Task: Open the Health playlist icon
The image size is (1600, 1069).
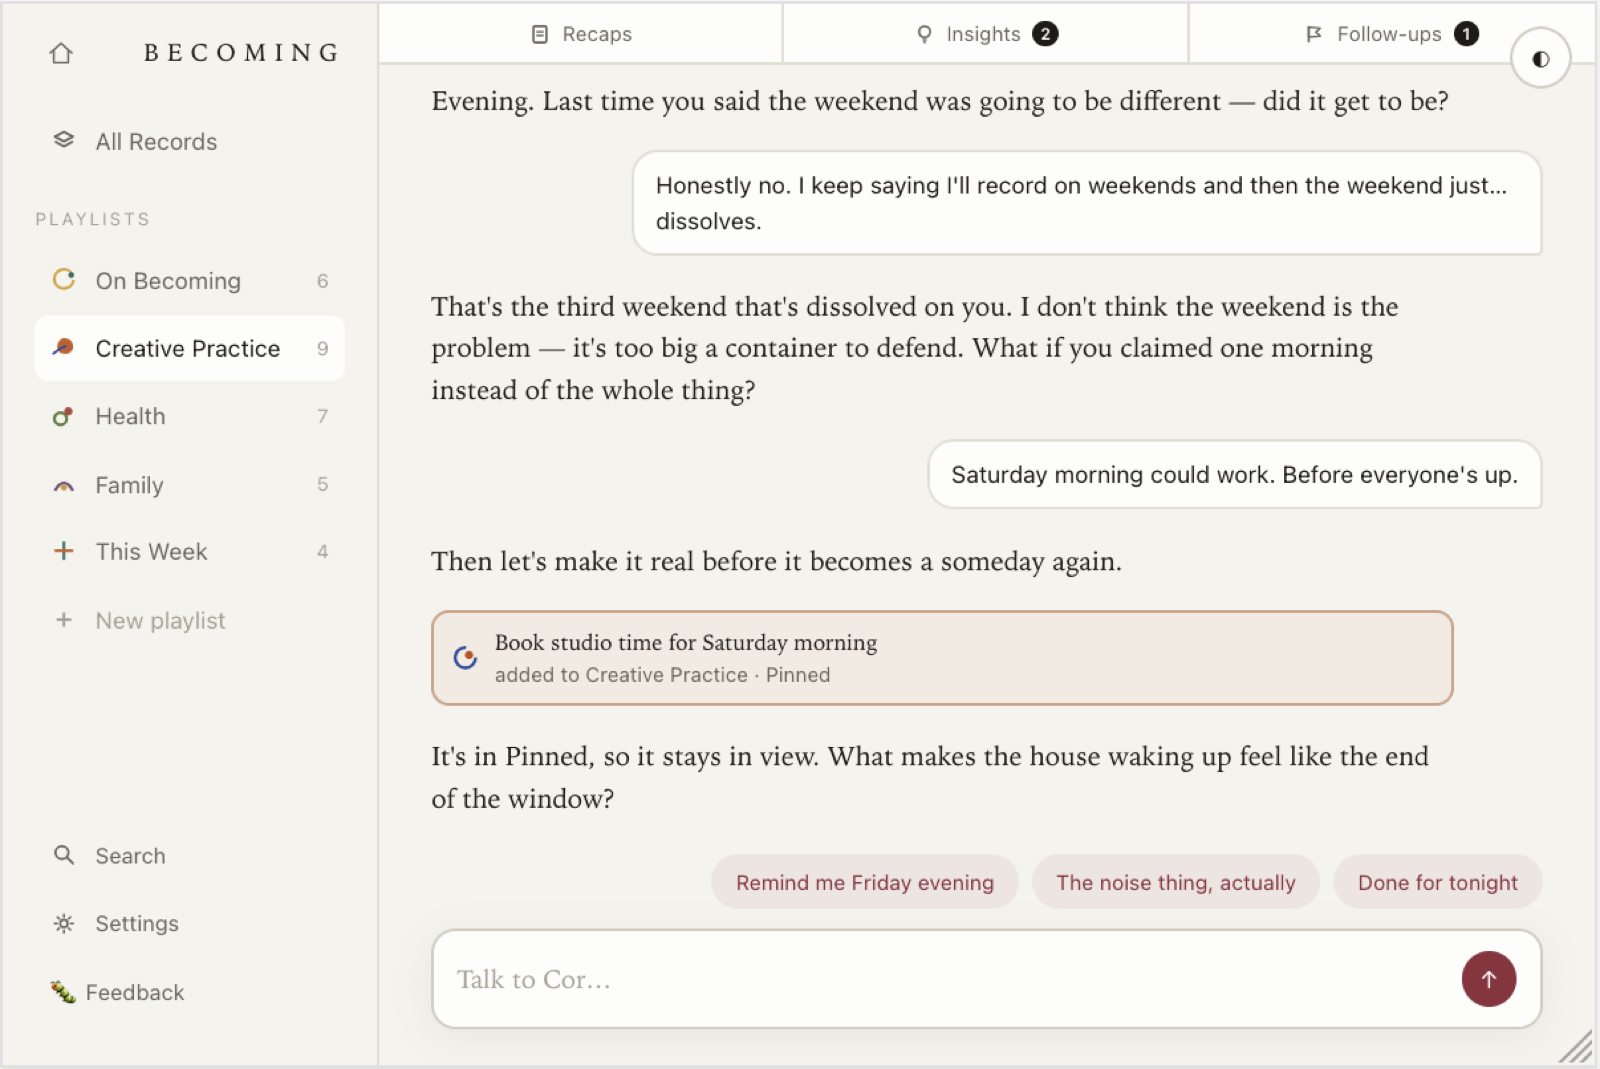Action: [x=63, y=416]
